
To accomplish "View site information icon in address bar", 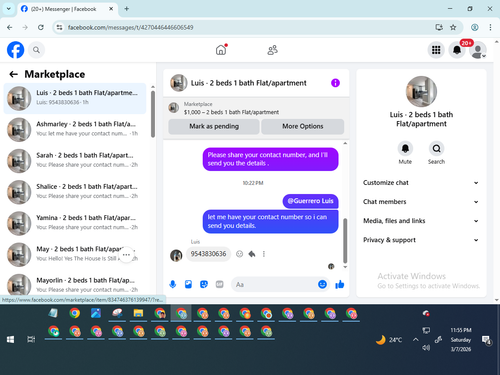I will (59, 27).
